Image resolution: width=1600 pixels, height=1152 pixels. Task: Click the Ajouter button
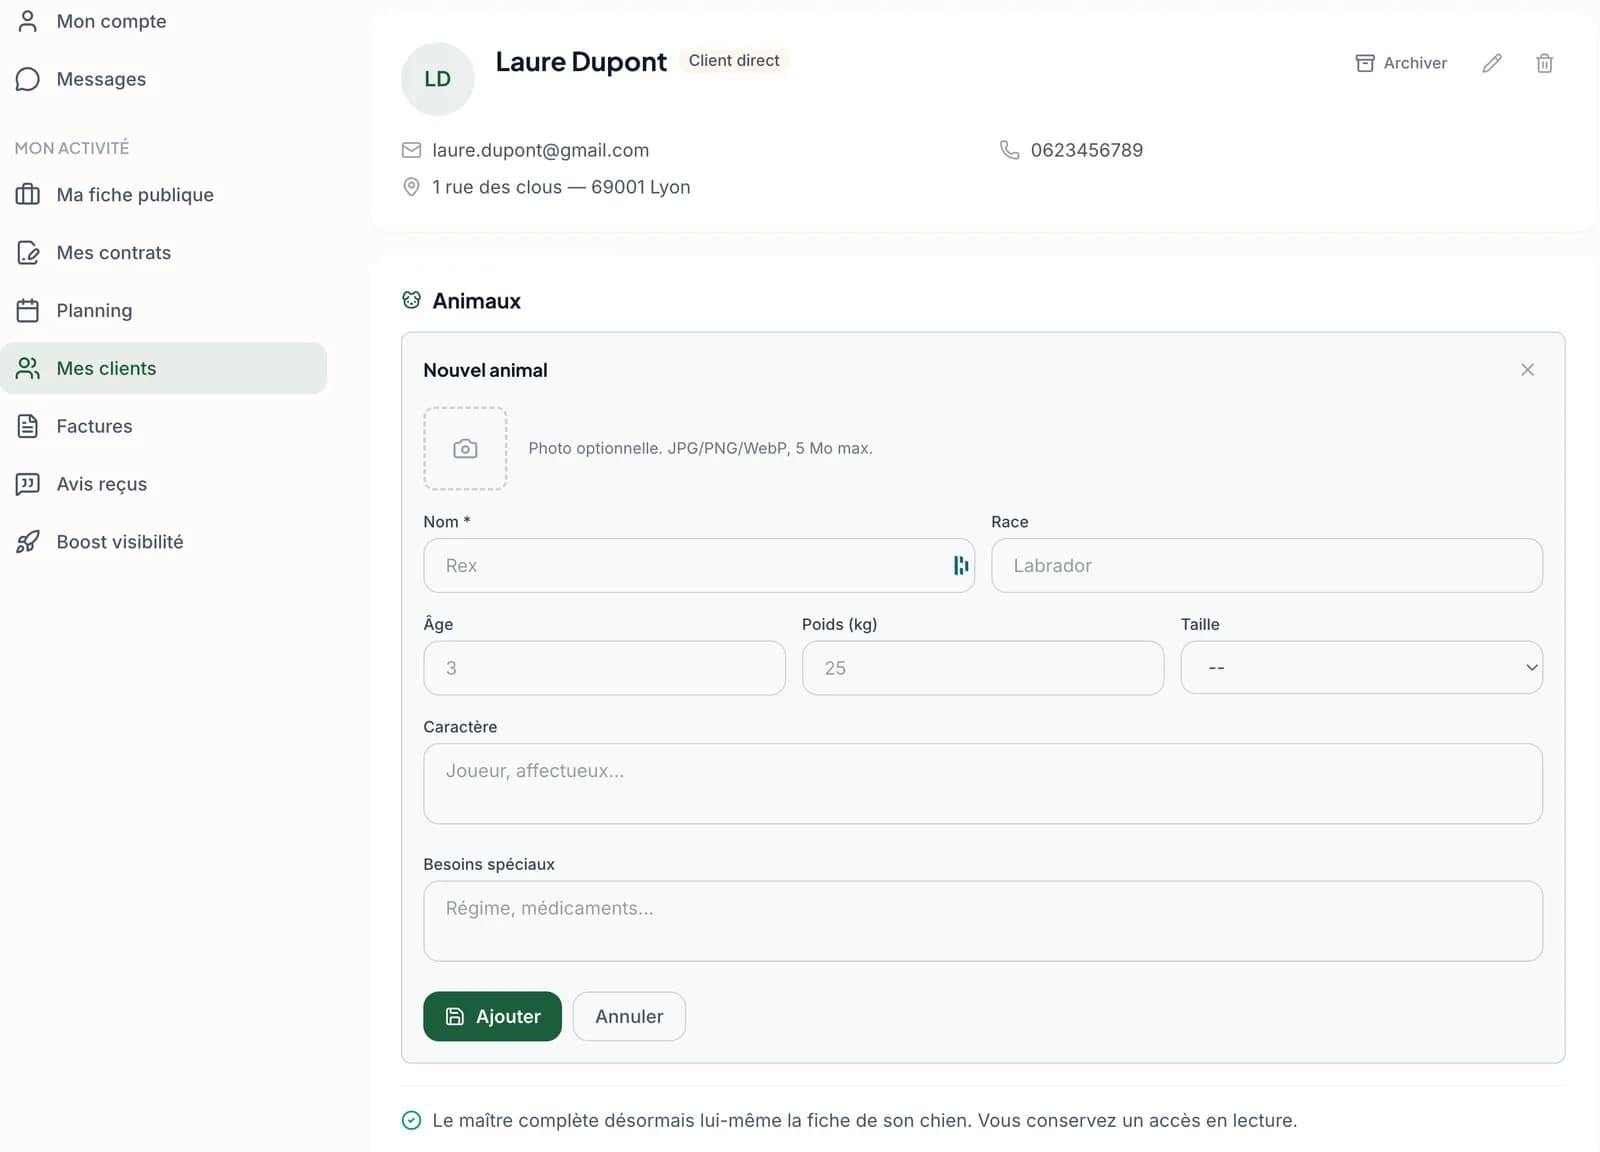492,1016
